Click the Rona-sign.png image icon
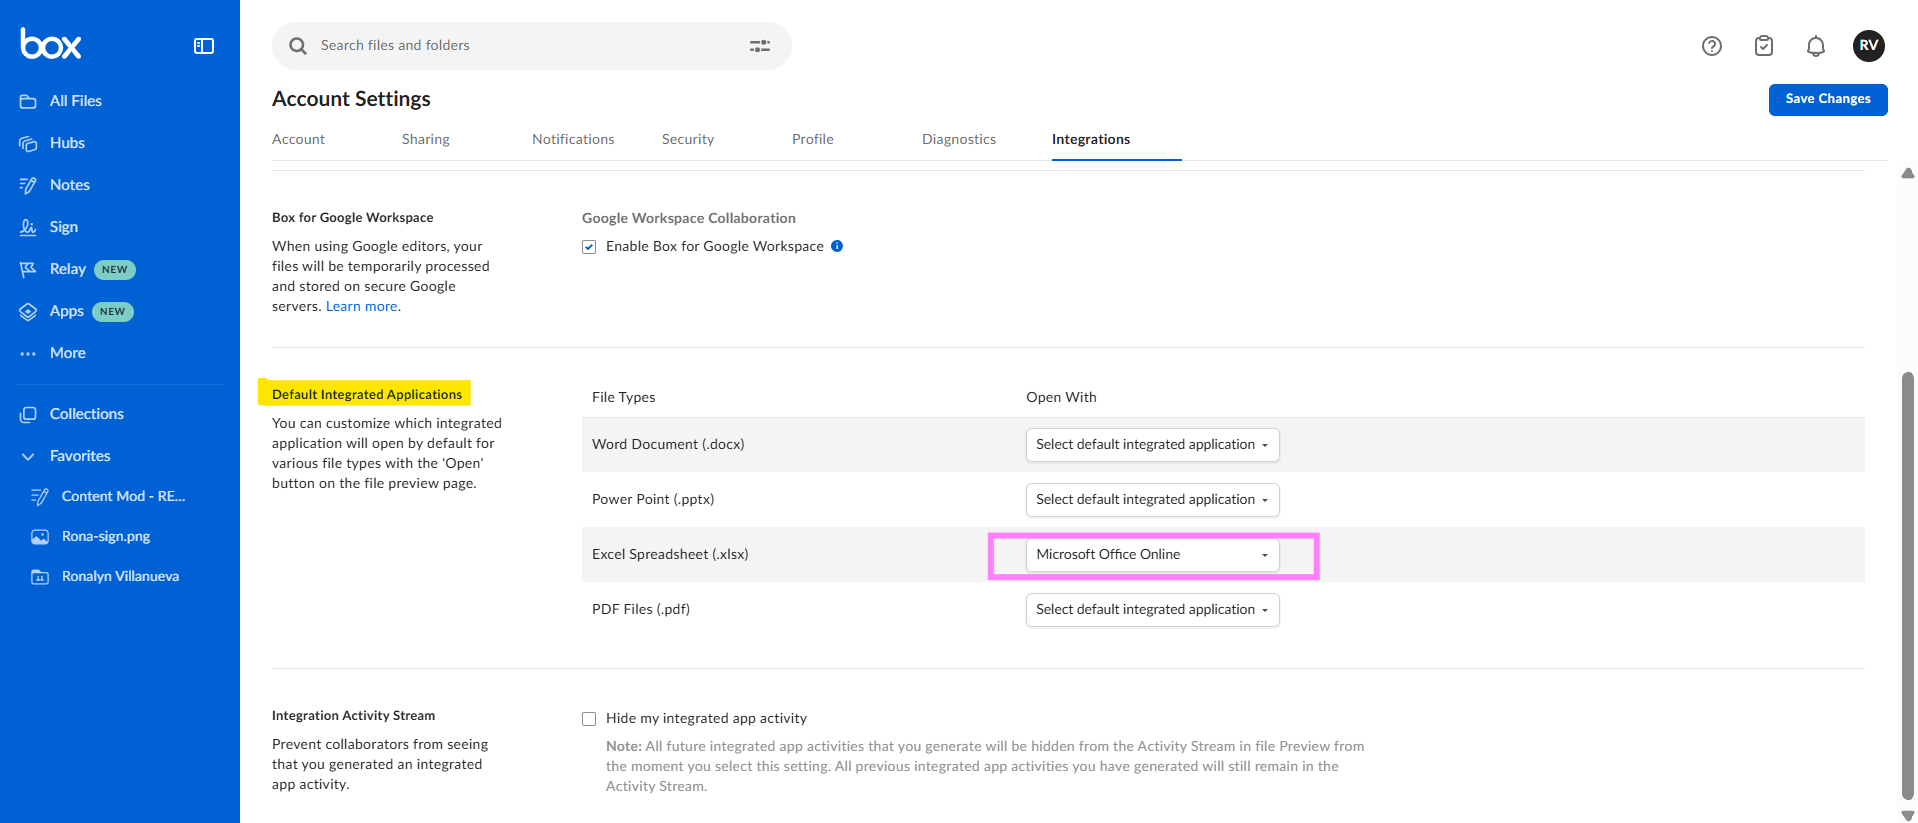1918x823 pixels. pos(40,536)
